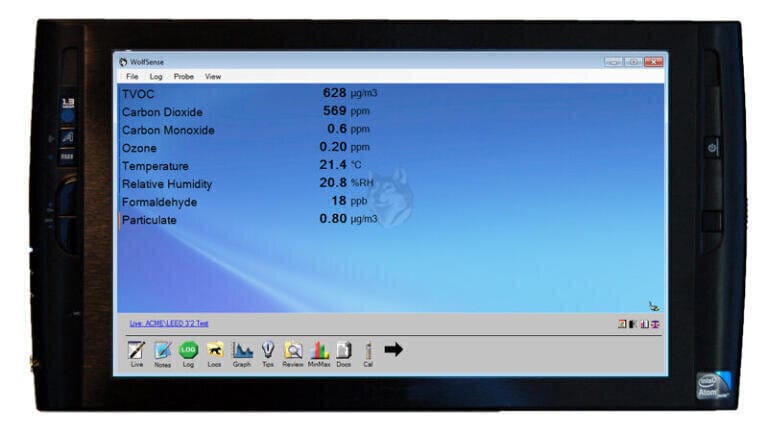Click the small red-framed status icon
Screen dimensions: 768x432
pyautogui.click(x=622, y=324)
